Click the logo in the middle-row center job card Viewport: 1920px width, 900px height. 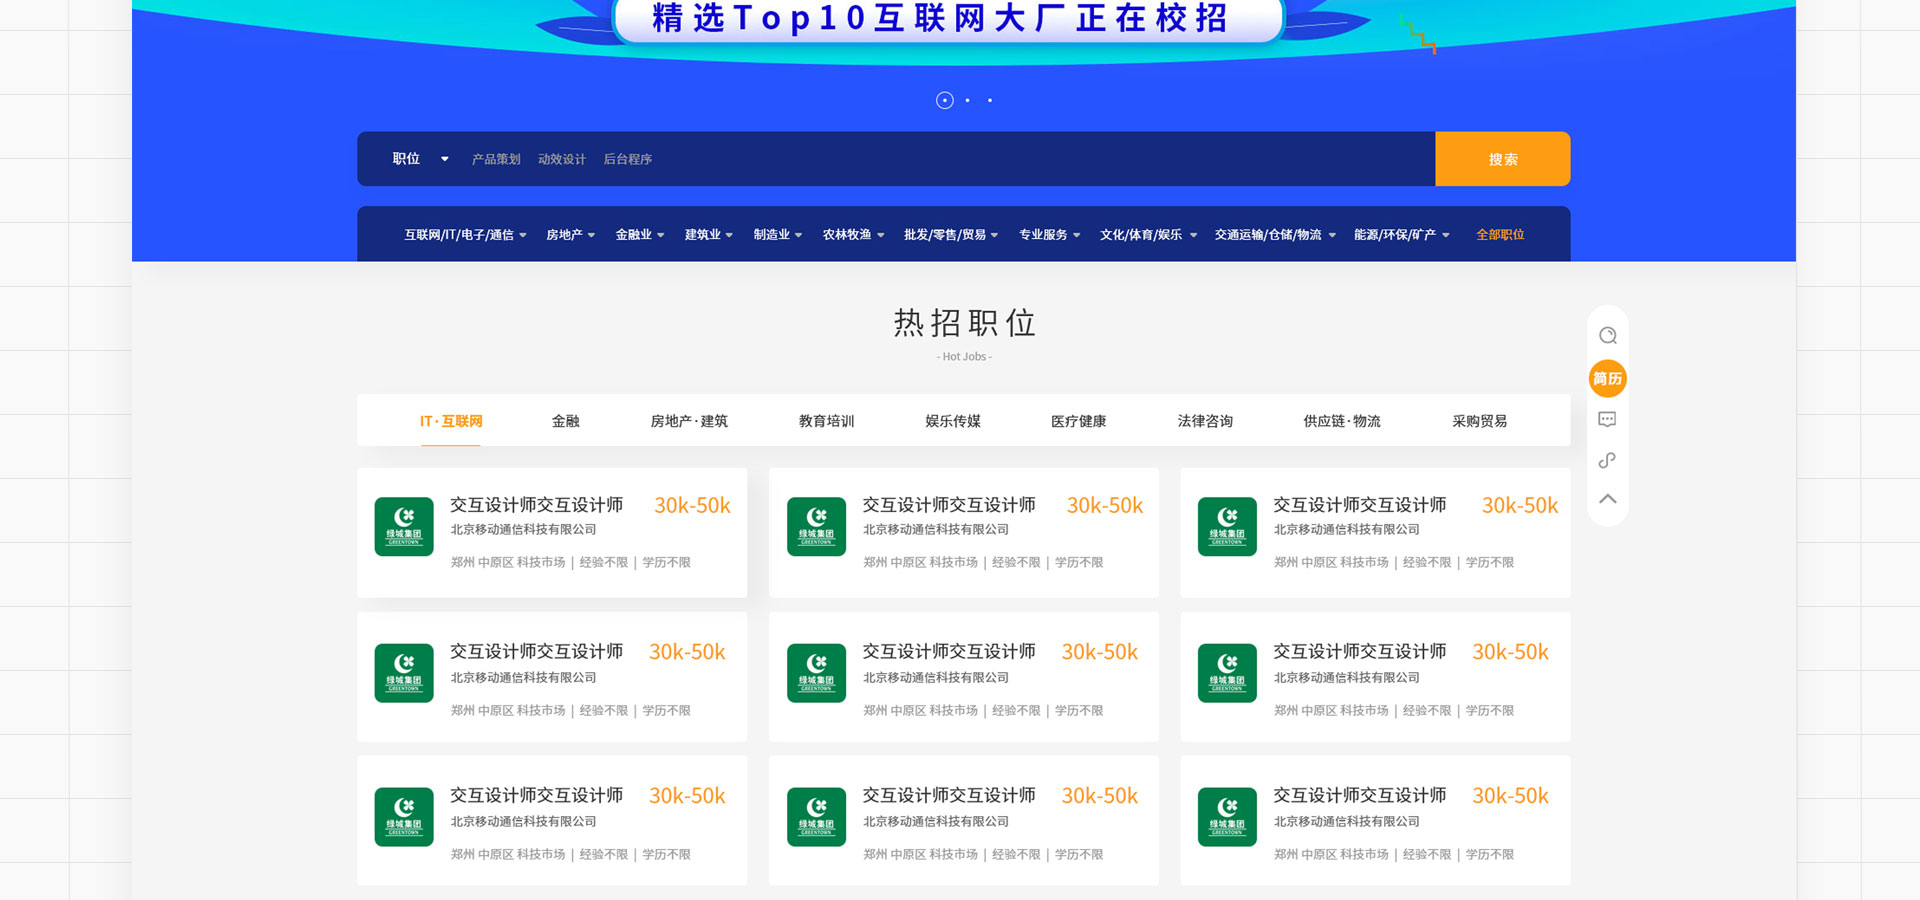[x=816, y=673]
